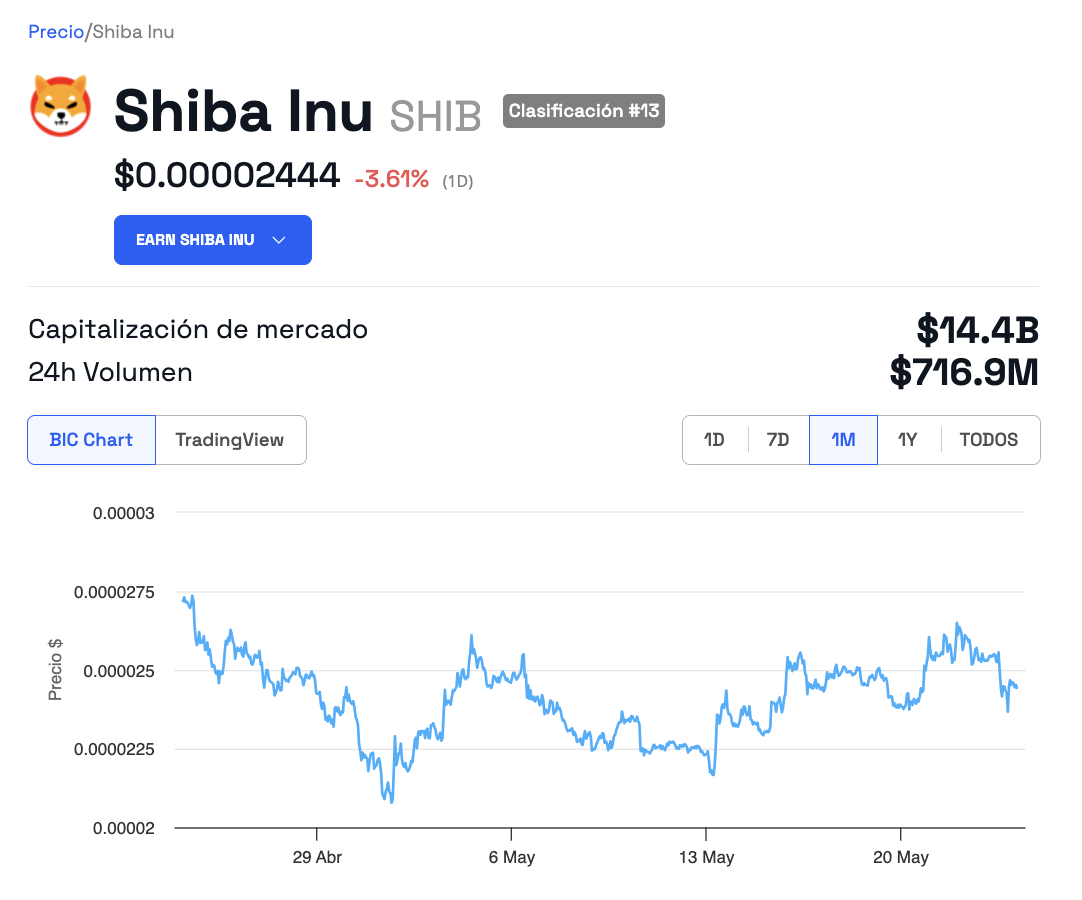Select the 1M time range
Viewport: 1082px width, 900px height.
point(843,440)
